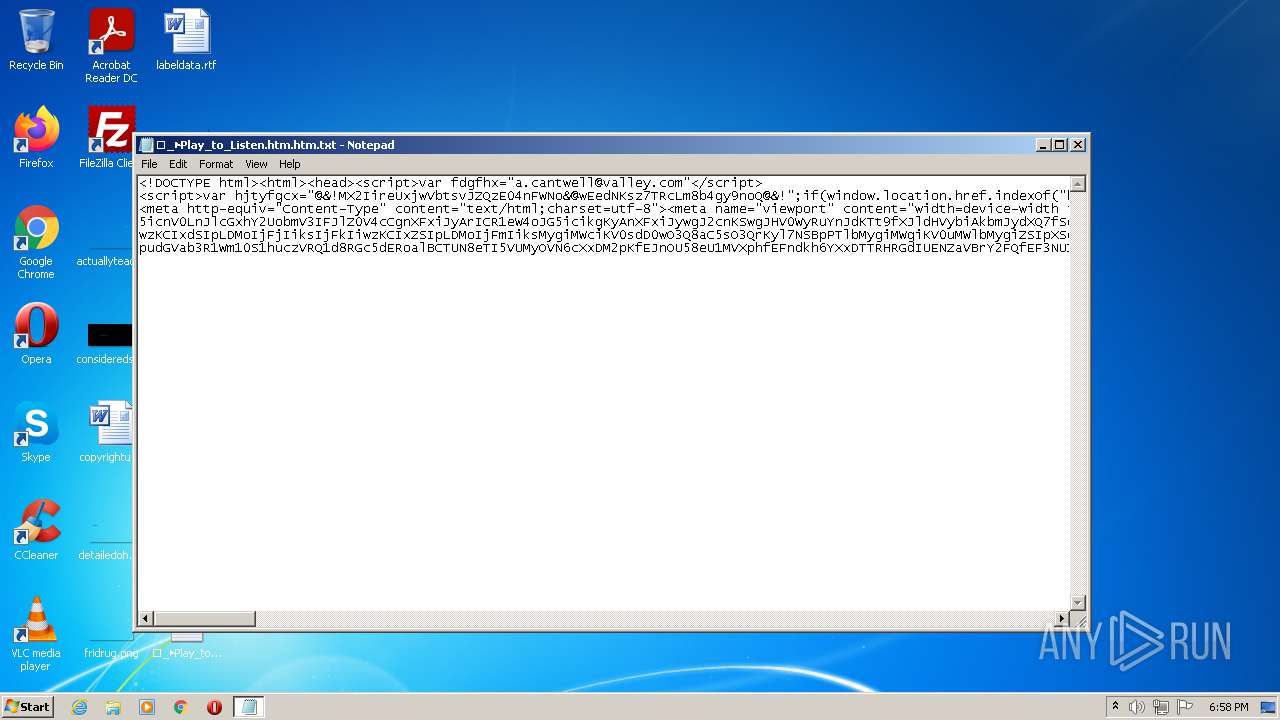Launch VLC media player from the desktop
1280x720 pixels.
pyautogui.click(x=36, y=634)
